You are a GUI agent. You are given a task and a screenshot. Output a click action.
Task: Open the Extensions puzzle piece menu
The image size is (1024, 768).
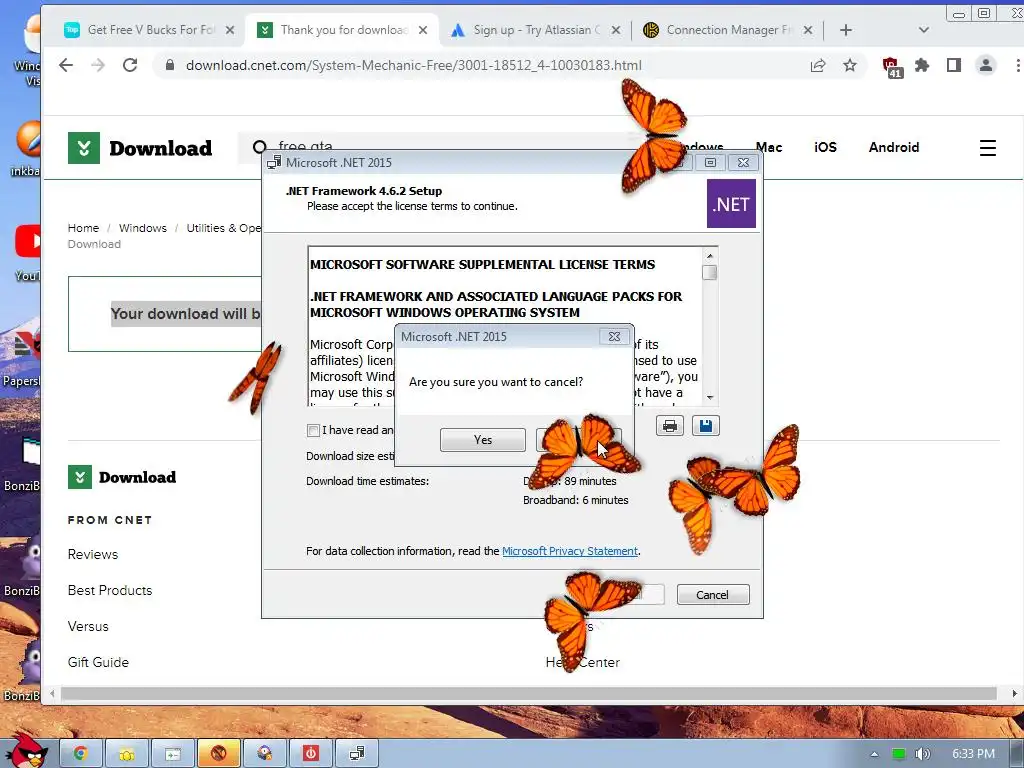coord(922,65)
